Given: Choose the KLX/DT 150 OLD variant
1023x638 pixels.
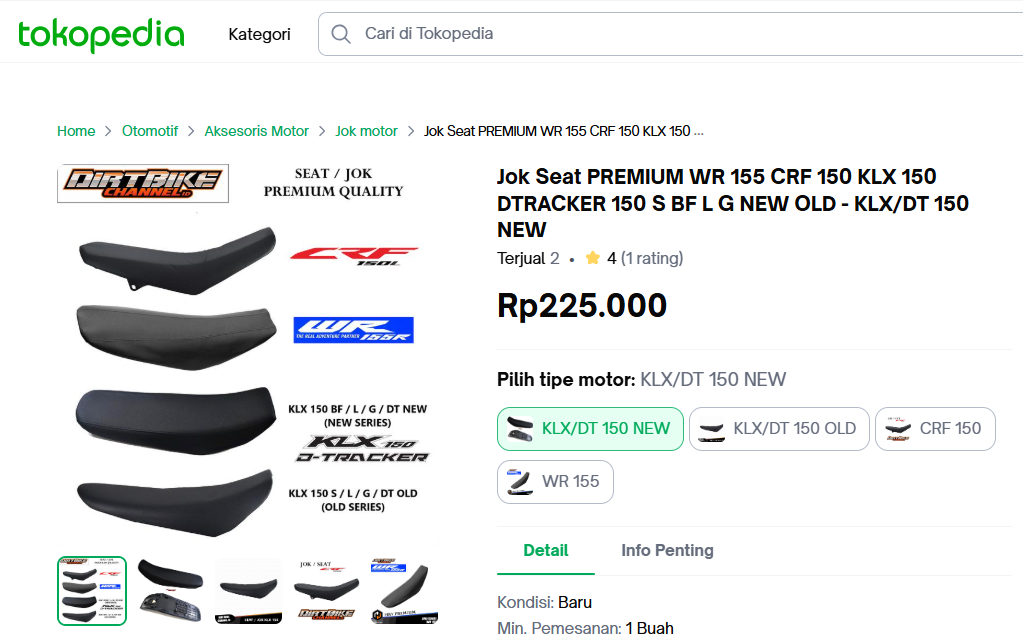Looking at the screenshot, I should point(779,428).
